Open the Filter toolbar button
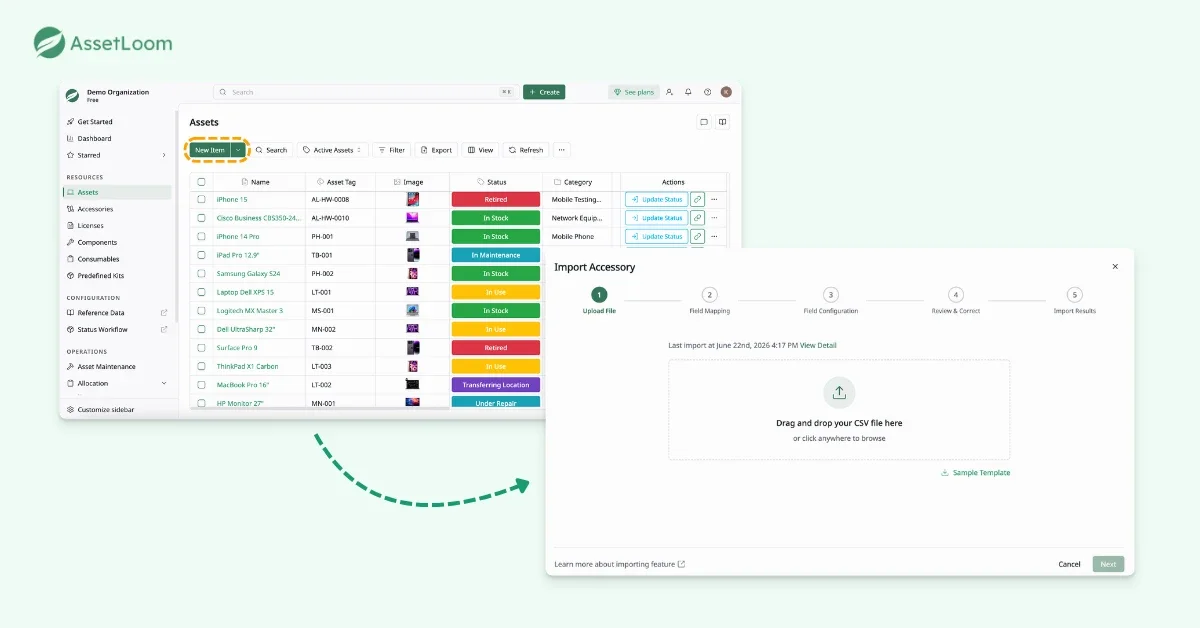The width and height of the screenshot is (1200, 628). point(391,150)
